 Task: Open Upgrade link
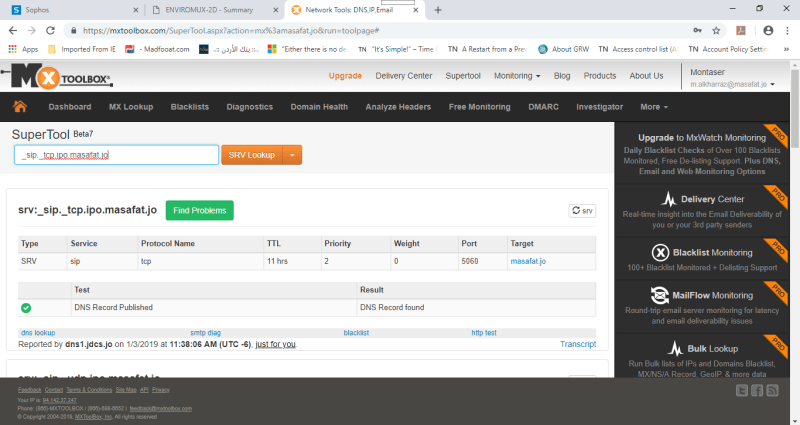[x=345, y=76]
